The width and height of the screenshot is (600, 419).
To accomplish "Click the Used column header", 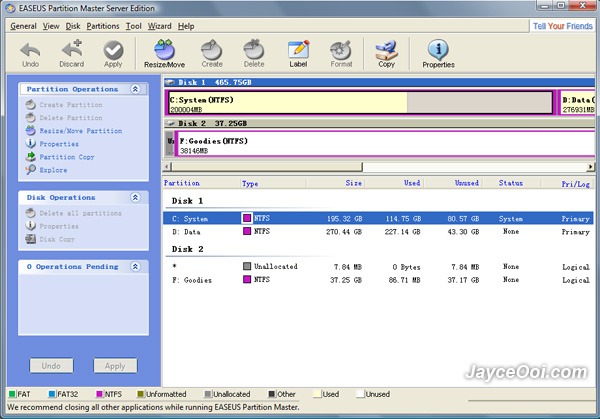I will (x=394, y=183).
